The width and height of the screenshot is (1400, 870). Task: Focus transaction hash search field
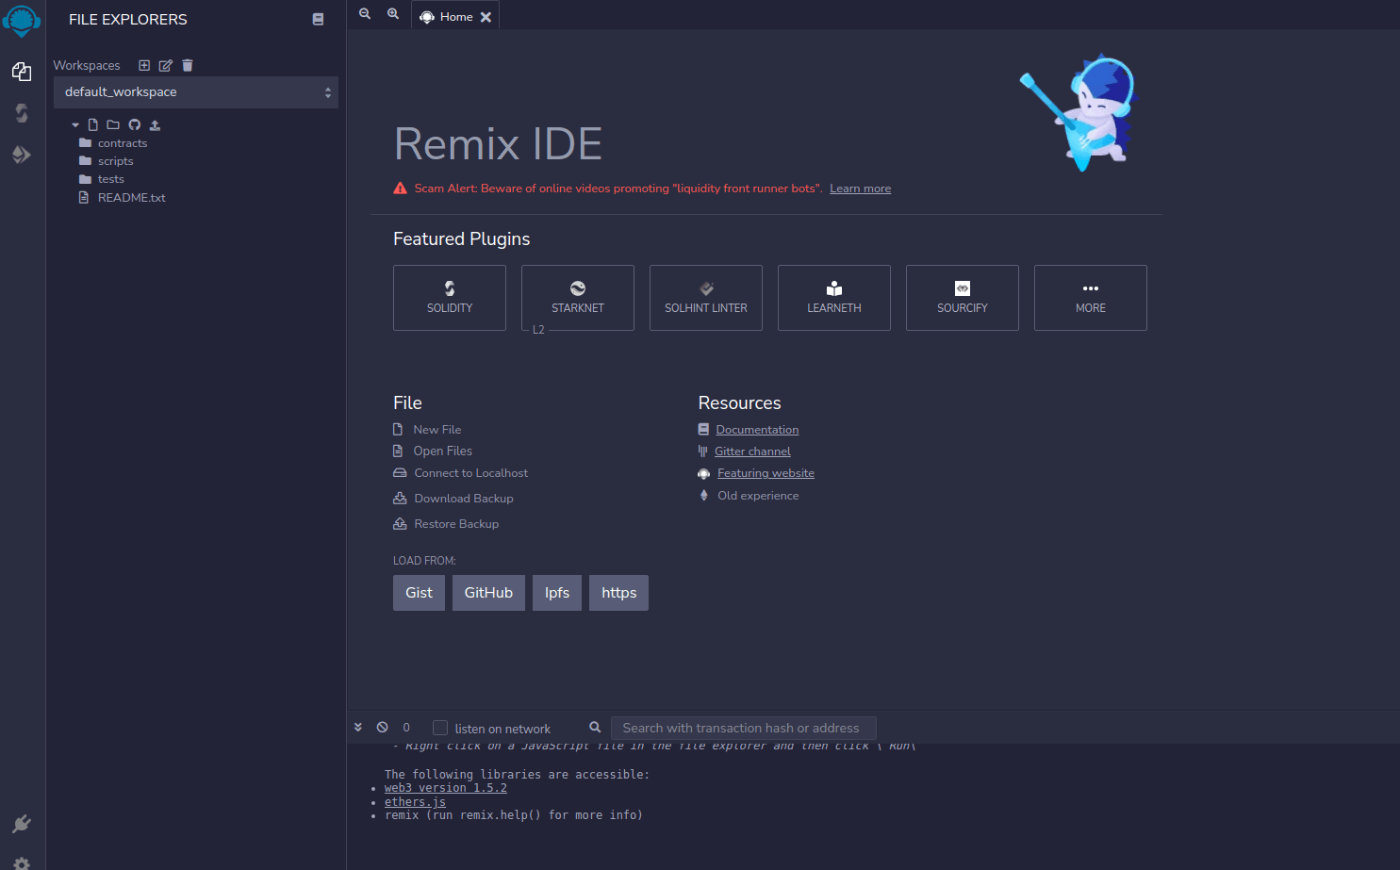743,728
